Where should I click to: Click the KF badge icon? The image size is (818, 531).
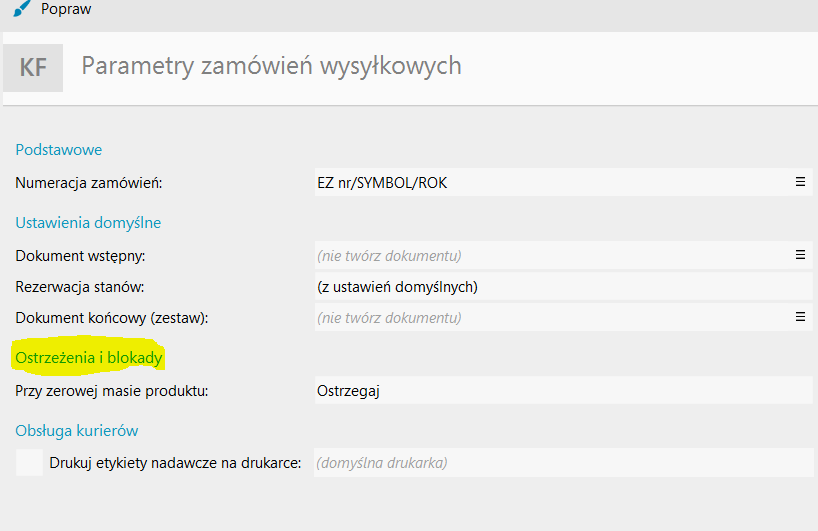point(34,67)
